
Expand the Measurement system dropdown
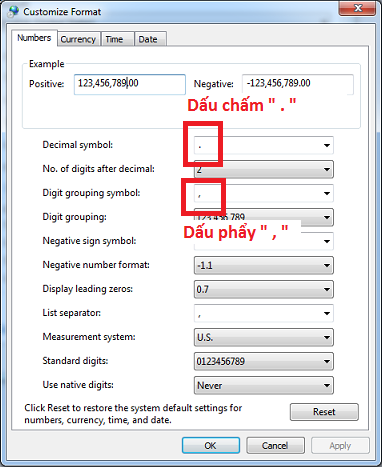(264, 337)
